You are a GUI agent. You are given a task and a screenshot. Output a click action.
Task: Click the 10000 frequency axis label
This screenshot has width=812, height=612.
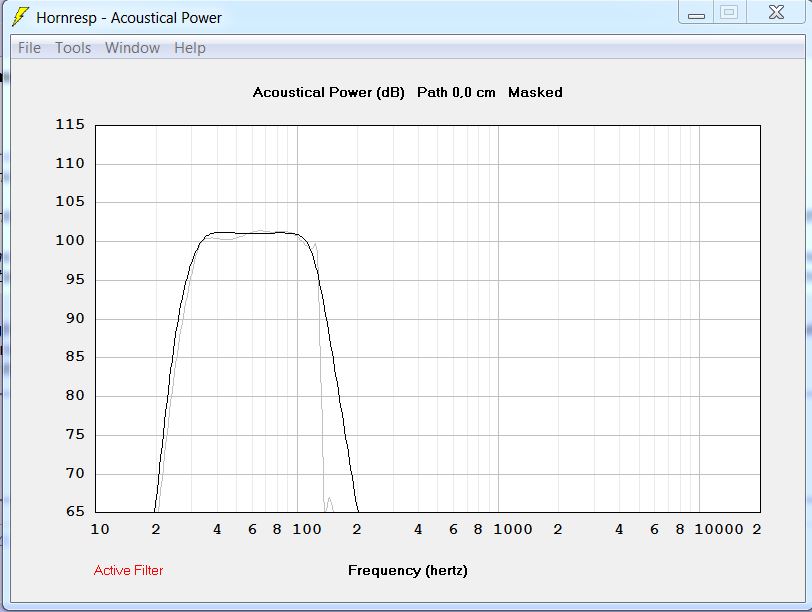[x=719, y=530]
